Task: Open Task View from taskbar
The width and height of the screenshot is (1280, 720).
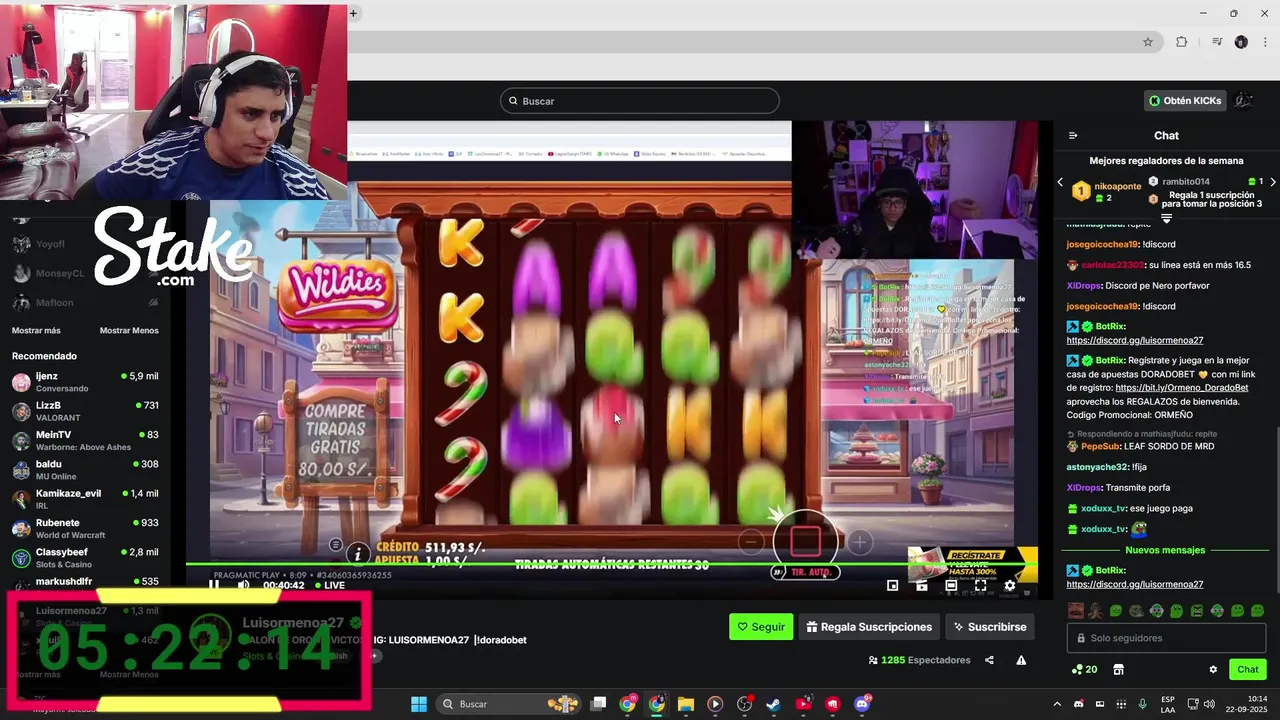Action: click(598, 704)
